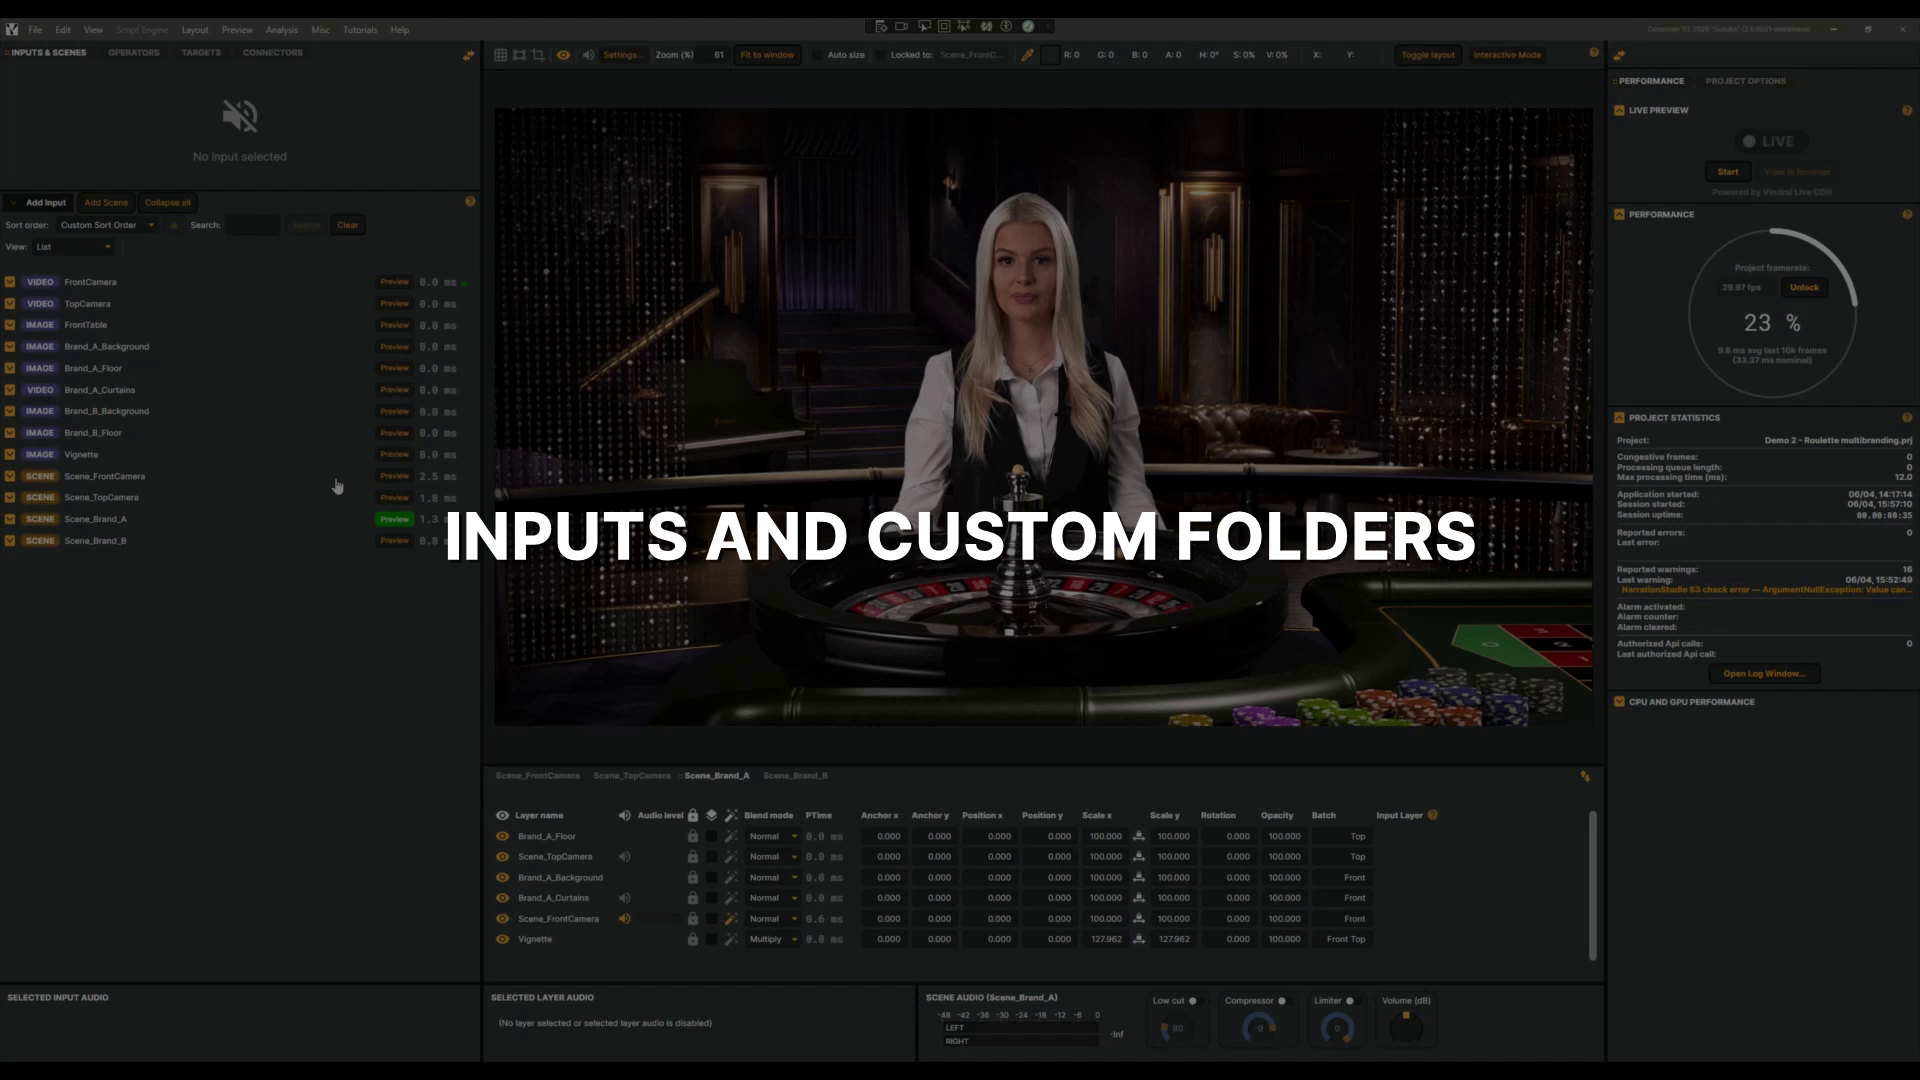Click the project settings icon in top toolbar

point(881,26)
